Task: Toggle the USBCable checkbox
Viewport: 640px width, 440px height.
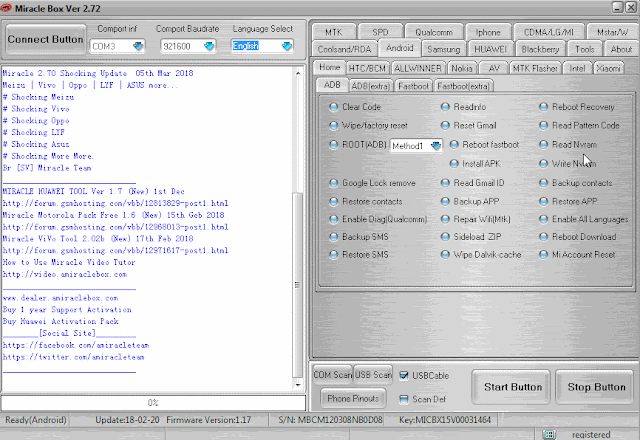Action: (x=404, y=376)
